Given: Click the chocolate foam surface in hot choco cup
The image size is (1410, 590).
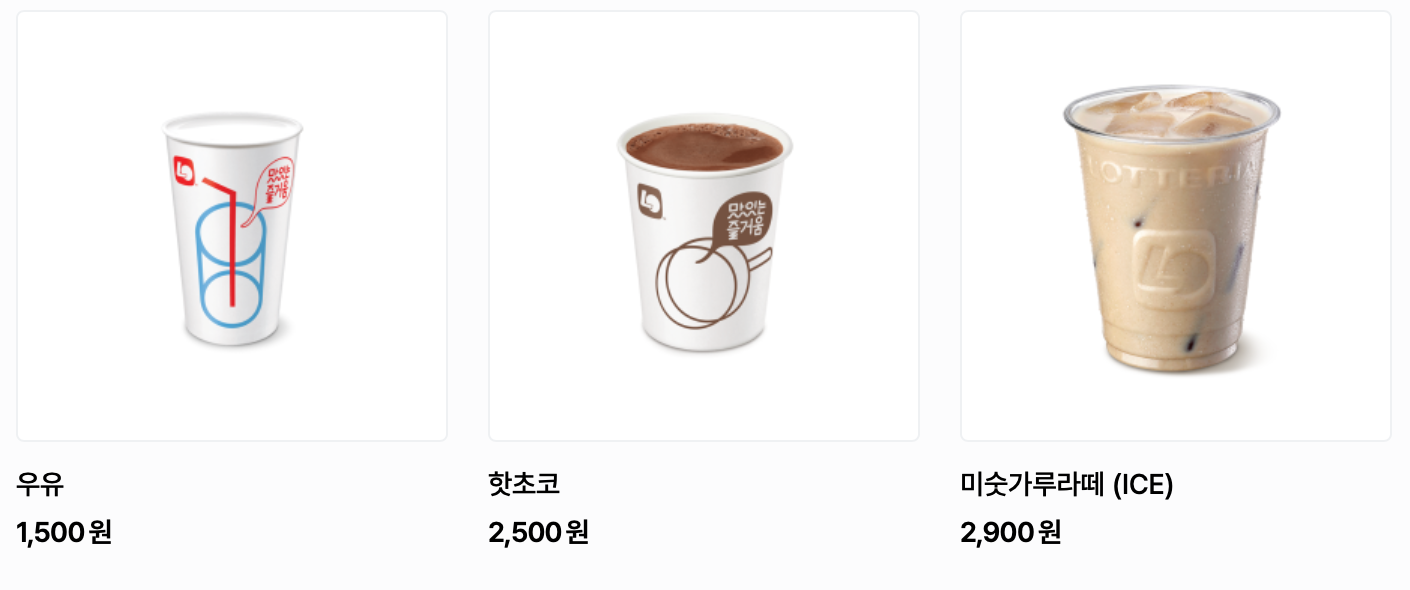Looking at the screenshot, I should point(704,148).
